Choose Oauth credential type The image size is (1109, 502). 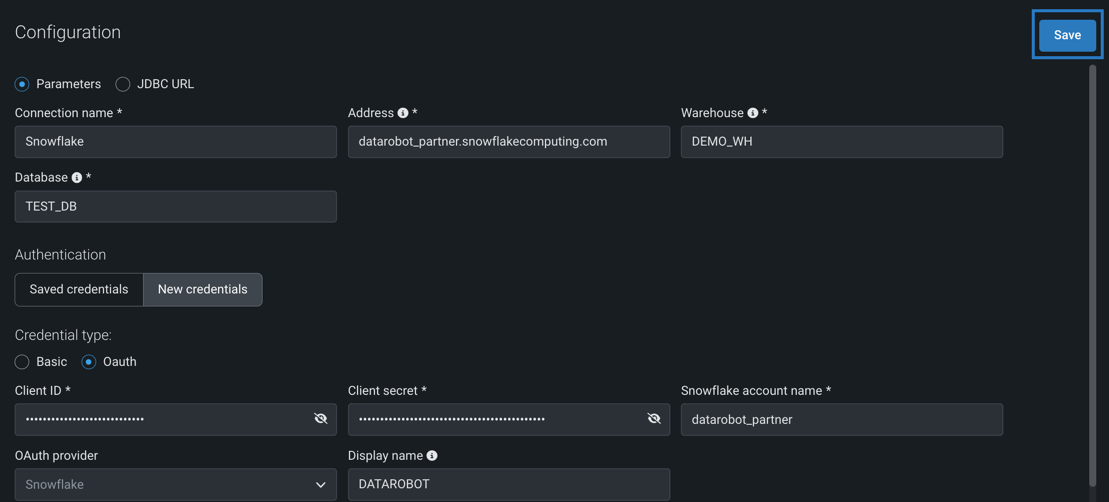(89, 362)
